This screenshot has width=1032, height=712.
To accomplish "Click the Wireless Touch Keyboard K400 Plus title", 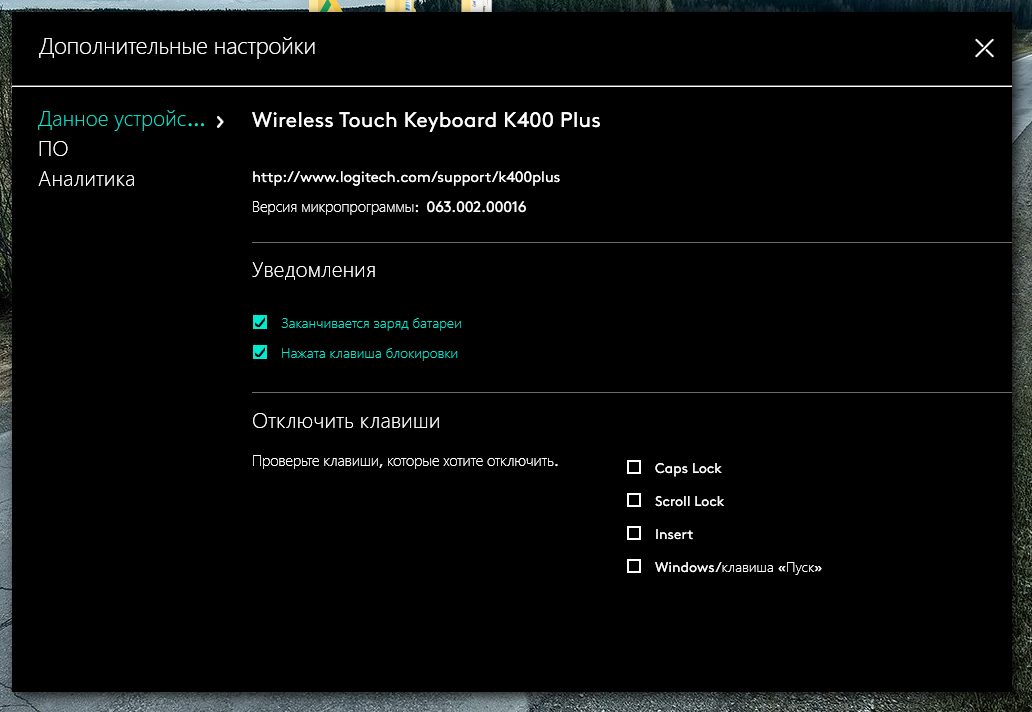I will pos(426,120).
